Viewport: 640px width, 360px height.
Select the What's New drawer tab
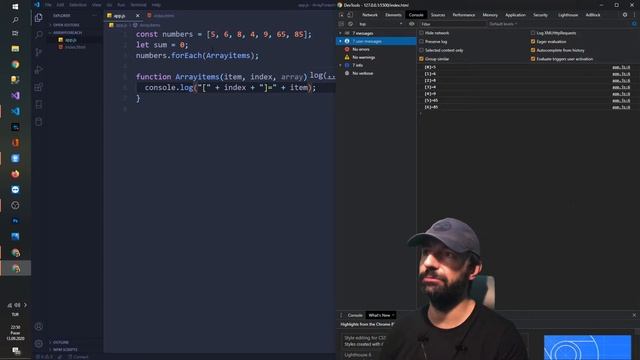(380, 315)
